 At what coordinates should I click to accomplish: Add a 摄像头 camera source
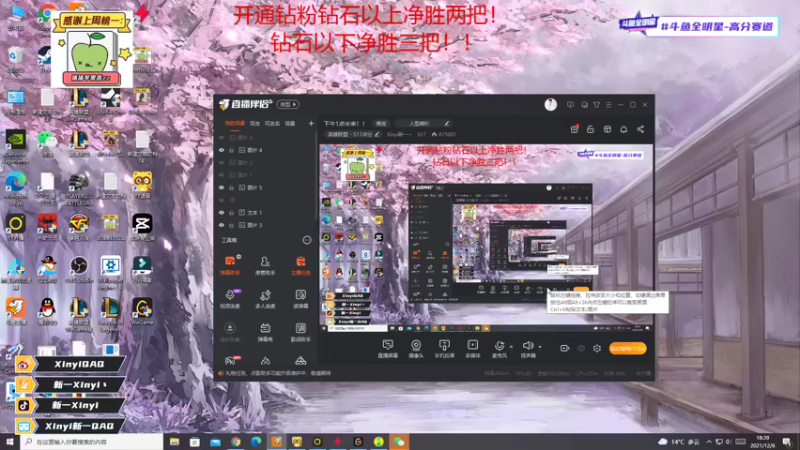416,349
